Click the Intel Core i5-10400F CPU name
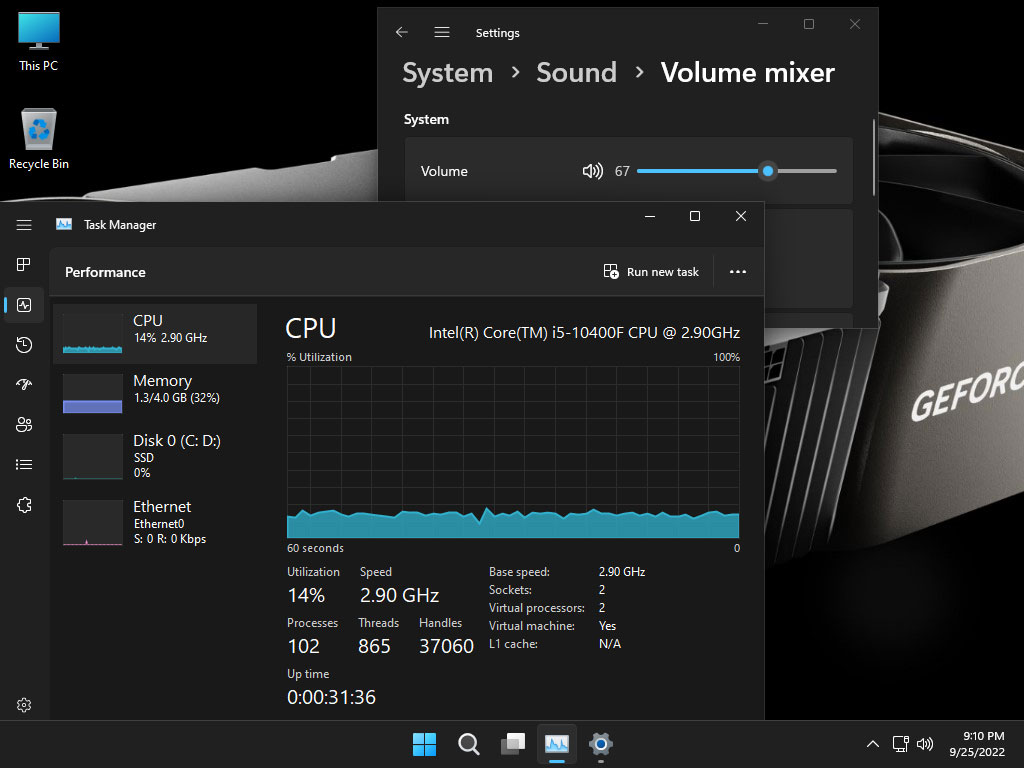The image size is (1024, 768). tap(584, 332)
